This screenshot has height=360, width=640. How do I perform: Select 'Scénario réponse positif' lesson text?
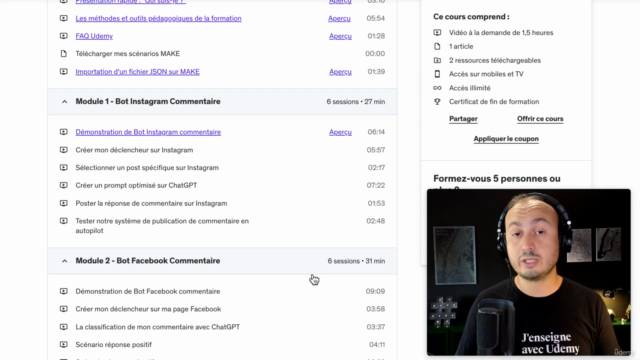(x=113, y=344)
